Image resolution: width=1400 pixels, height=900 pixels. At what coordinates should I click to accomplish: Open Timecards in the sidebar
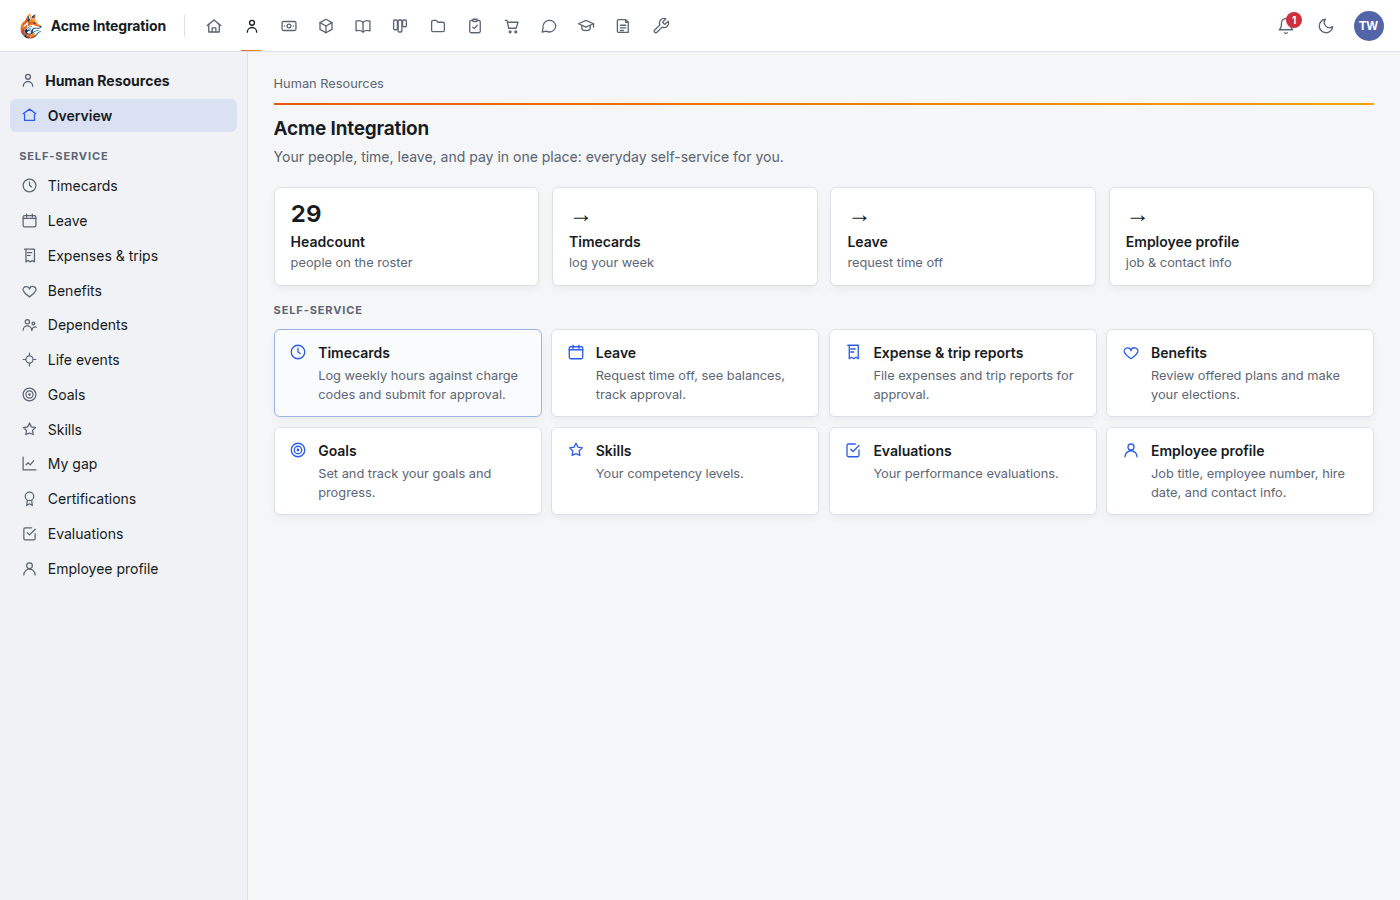[123, 186]
